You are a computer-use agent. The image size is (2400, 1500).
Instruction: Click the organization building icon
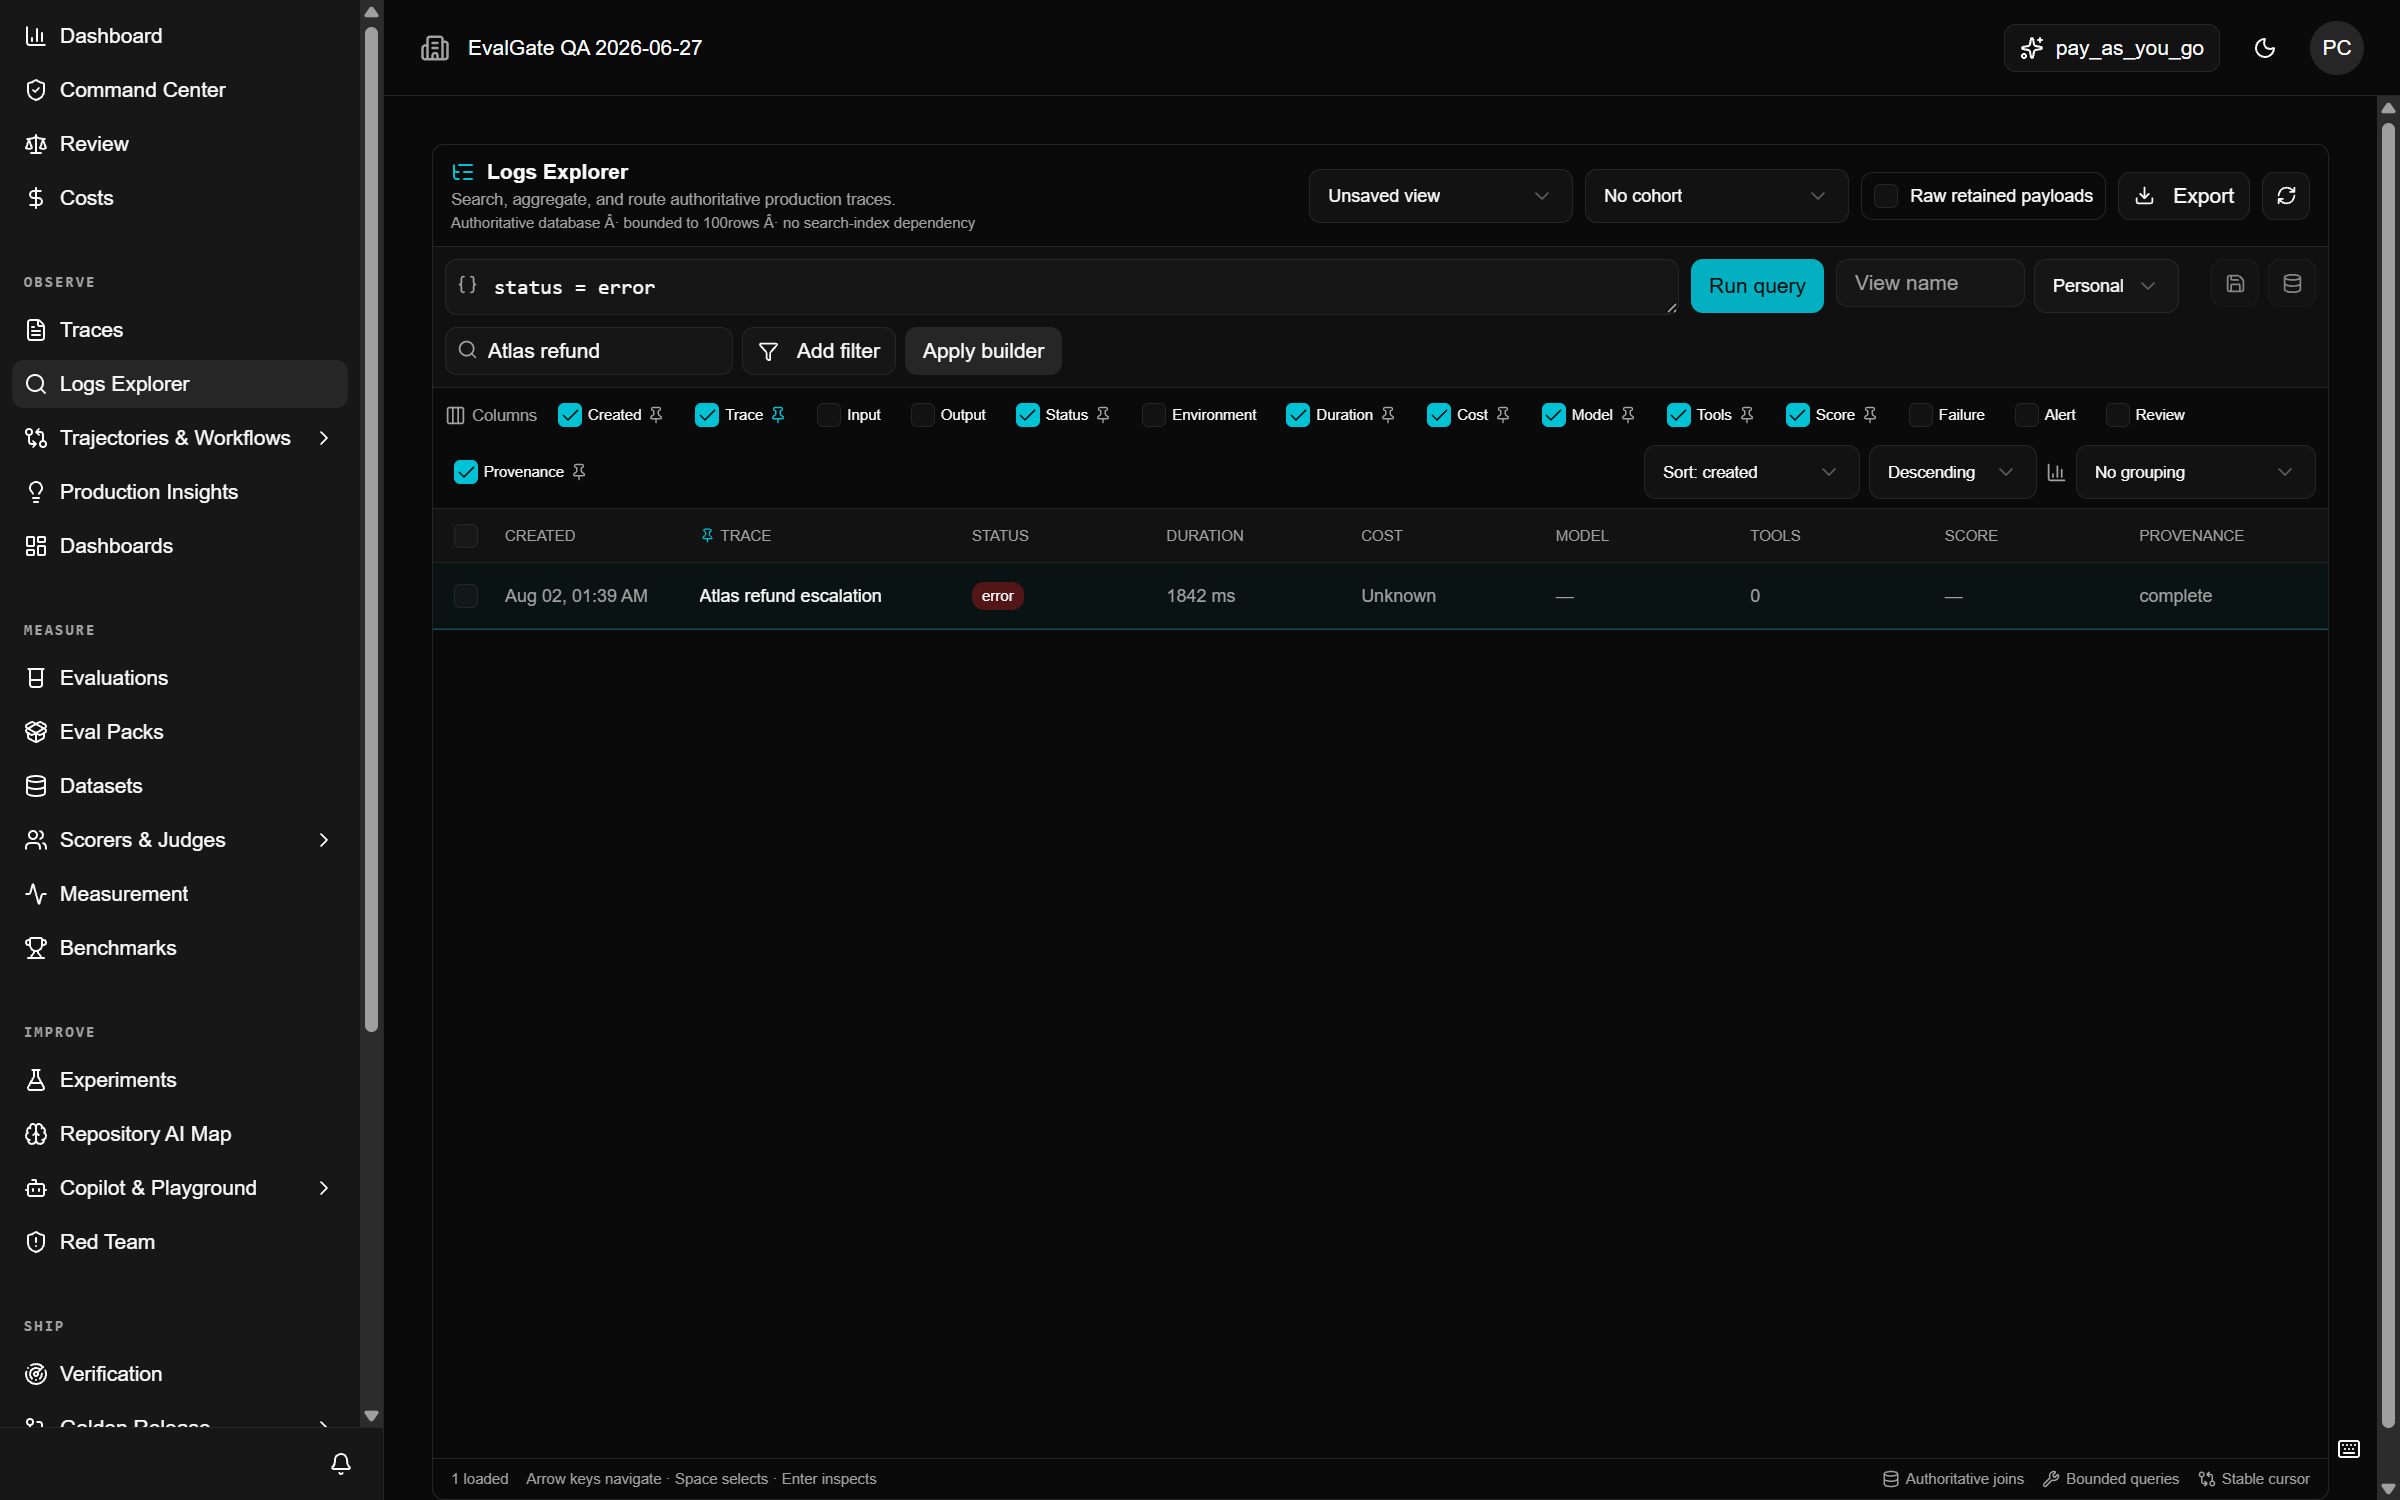[x=435, y=48]
